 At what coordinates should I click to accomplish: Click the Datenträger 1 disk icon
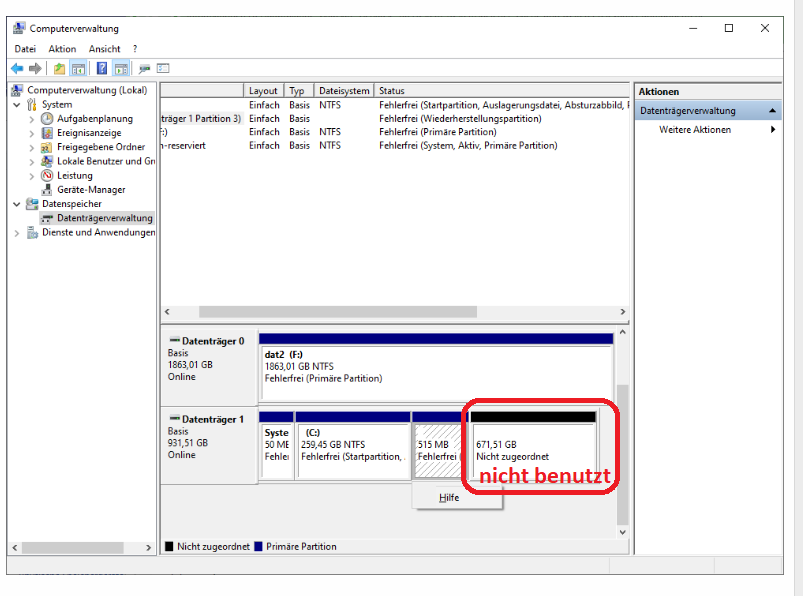pos(175,418)
